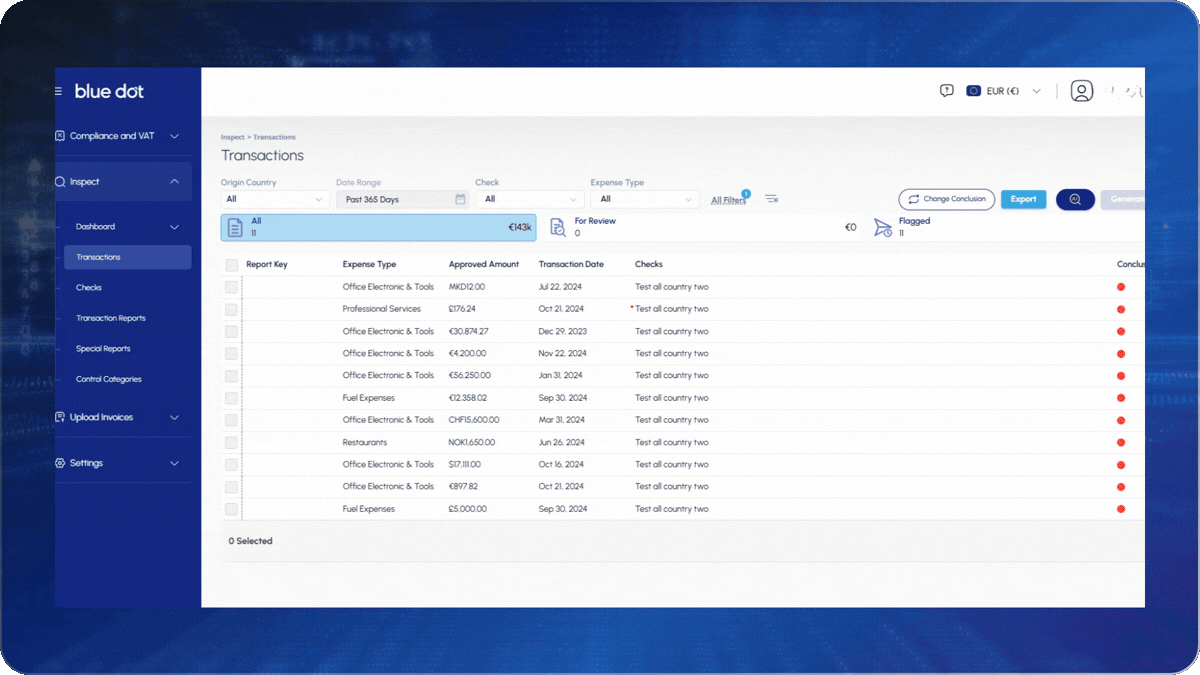Click the hamburger menu icon beside blue dot
Screen dimensions: 1200x675
click(x=59, y=91)
